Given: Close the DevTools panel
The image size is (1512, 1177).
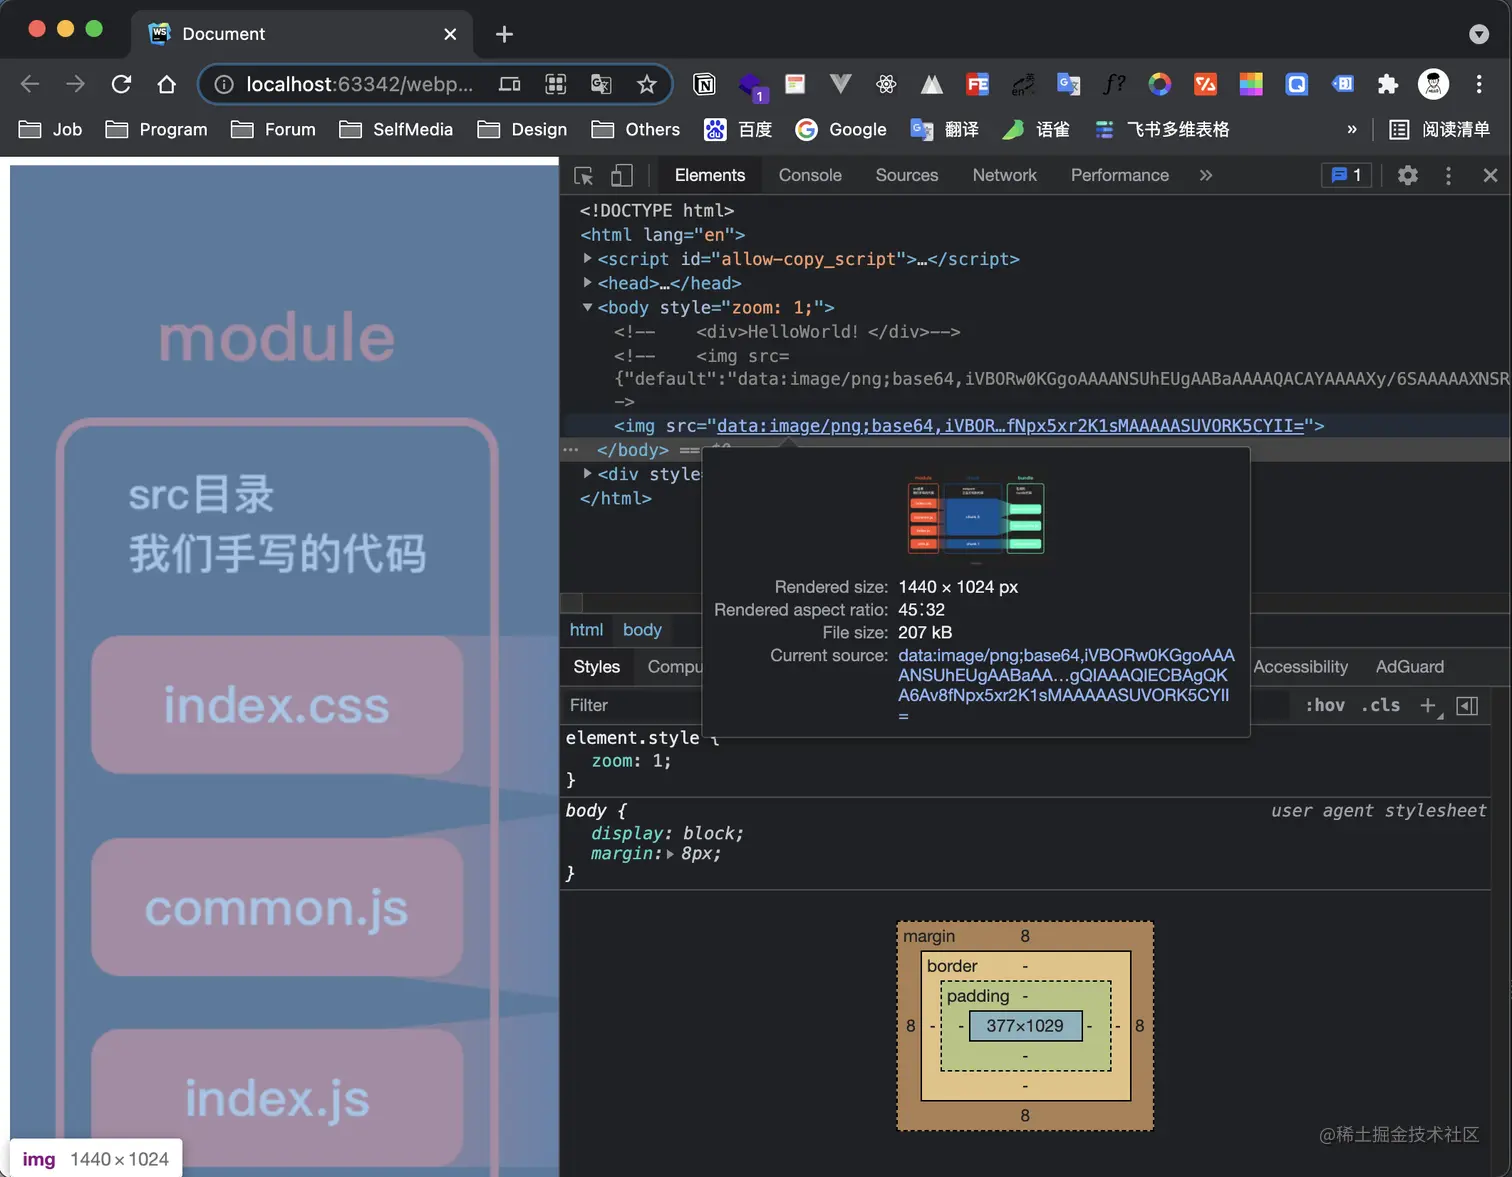Looking at the screenshot, I should (x=1490, y=175).
